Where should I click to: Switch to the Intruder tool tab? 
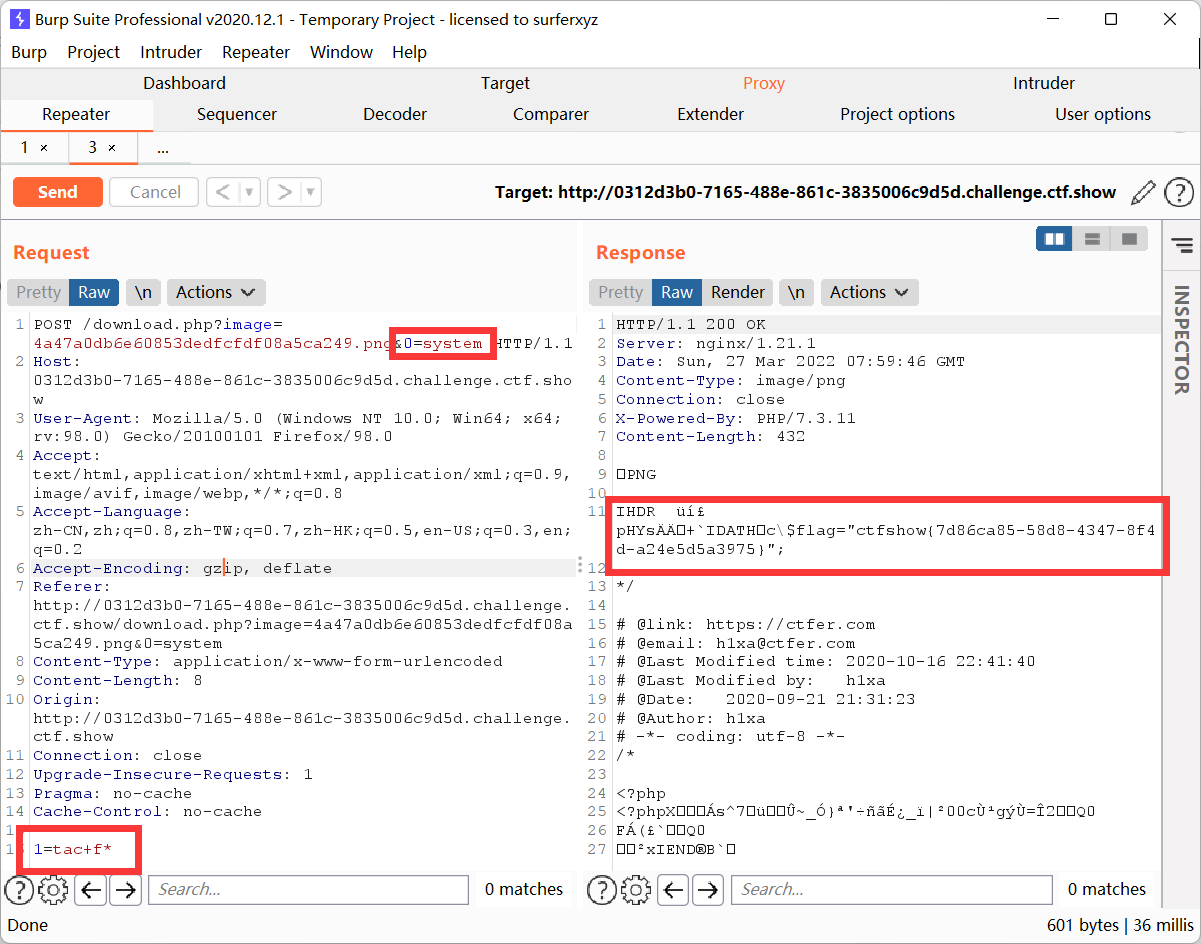click(x=1044, y=83)
